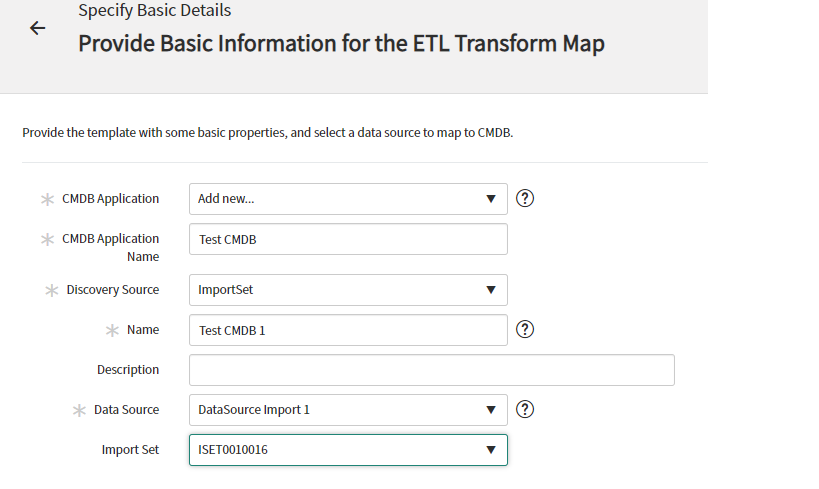
Task: Focus the CMDB Application Name text box
Action: 348,239
